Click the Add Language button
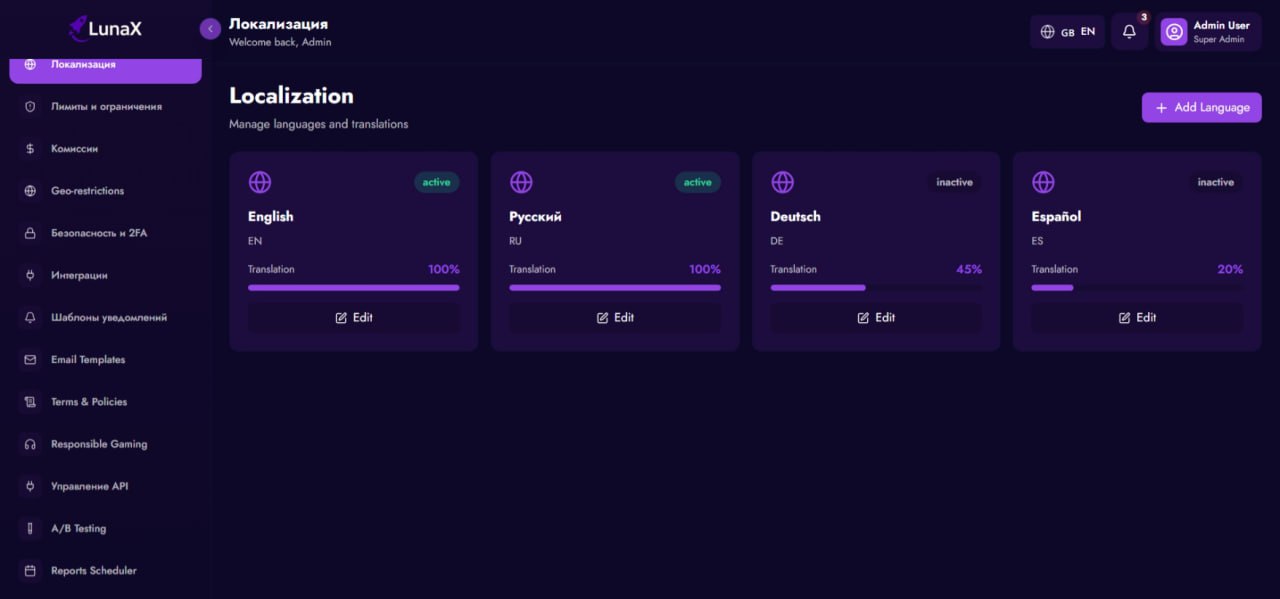 coord(1202,107)
